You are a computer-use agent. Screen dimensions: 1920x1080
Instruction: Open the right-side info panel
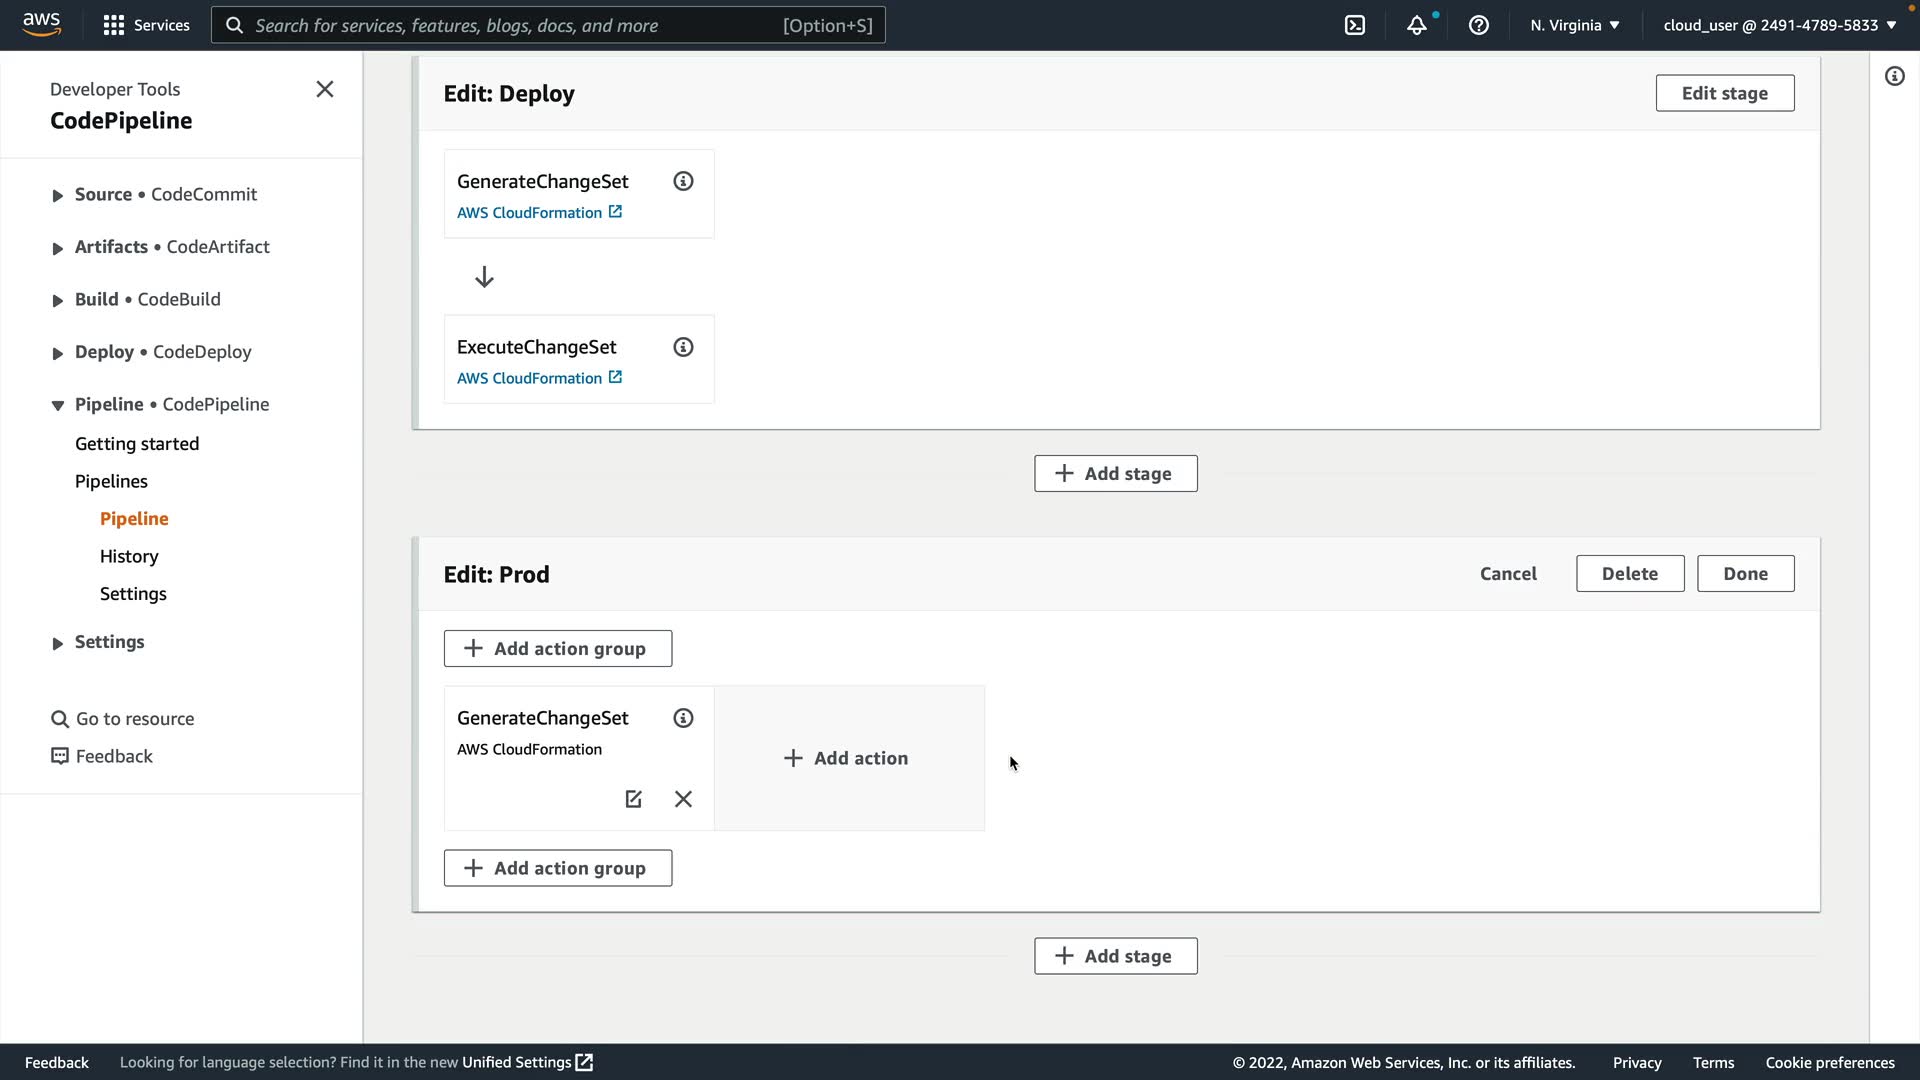(1894, 76)
